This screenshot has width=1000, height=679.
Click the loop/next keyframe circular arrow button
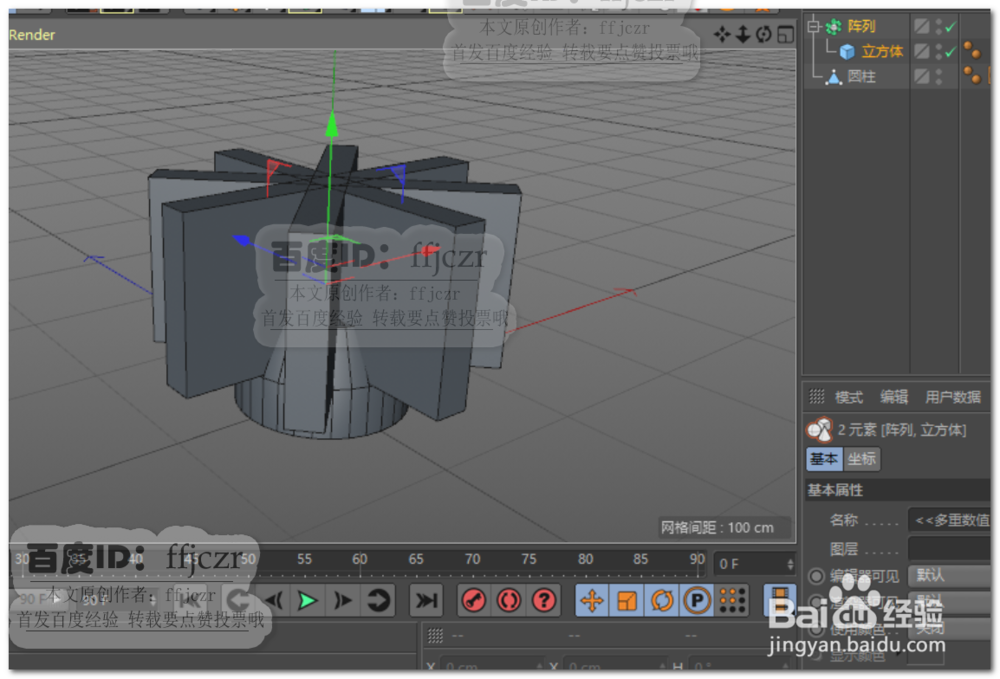[x=378, y=600]
